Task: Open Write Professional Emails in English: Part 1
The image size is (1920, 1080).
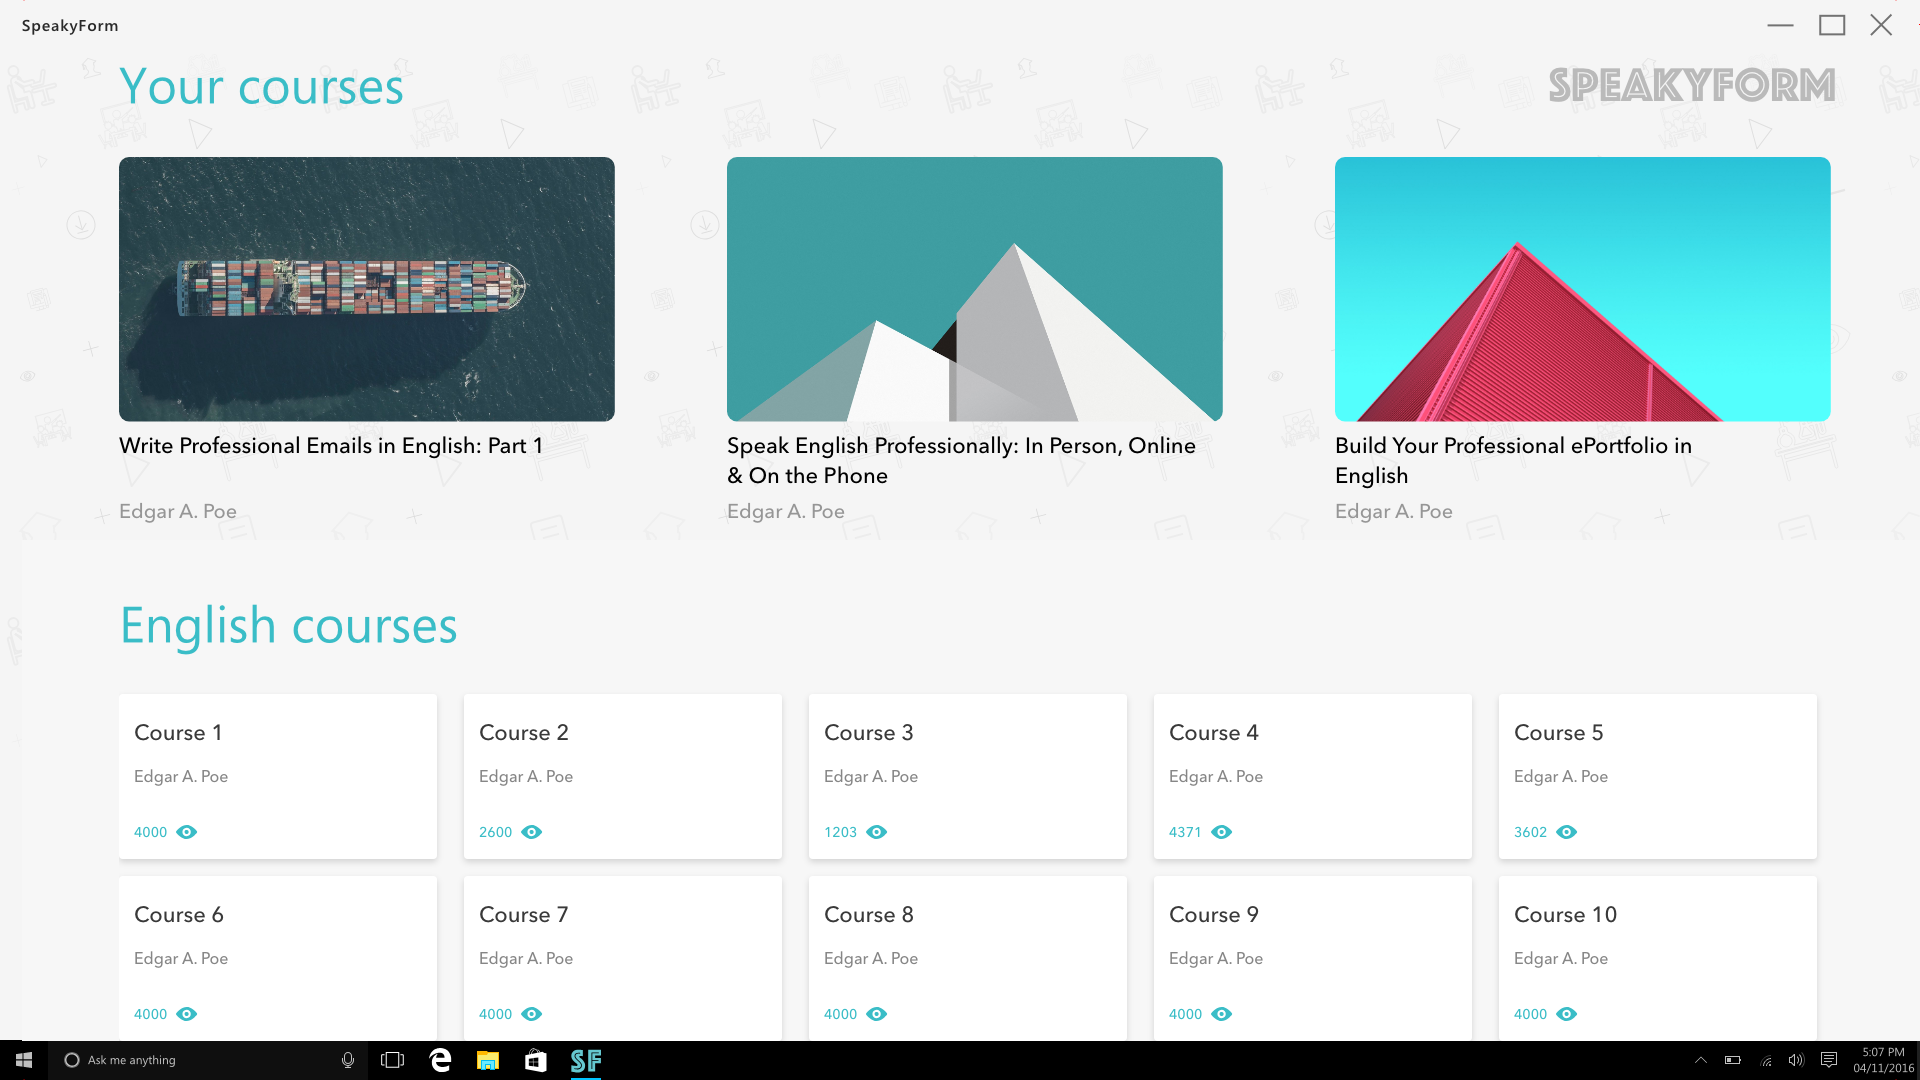Action: (x=331, y=446)
